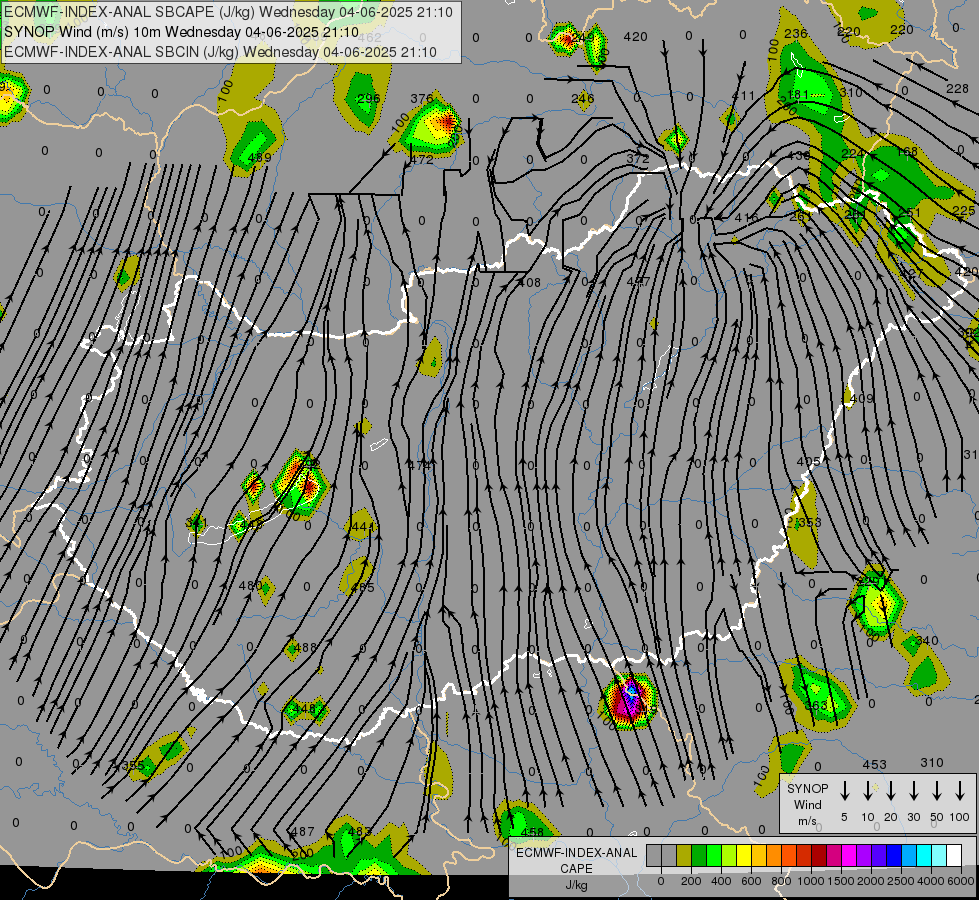Click the map value 480

coord(250,586)
